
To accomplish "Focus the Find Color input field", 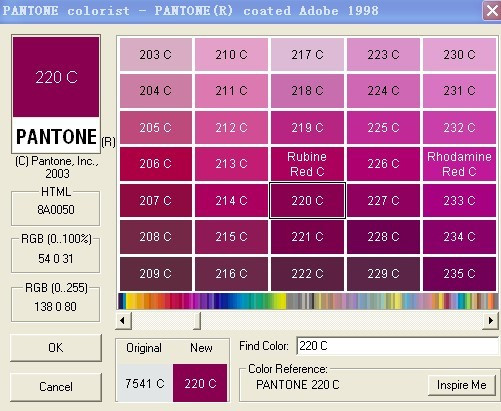I will 398,346.
